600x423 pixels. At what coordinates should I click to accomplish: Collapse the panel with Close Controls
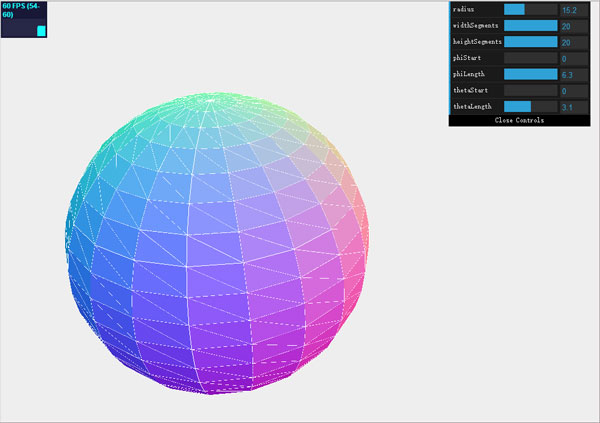(x=519, y=120)
